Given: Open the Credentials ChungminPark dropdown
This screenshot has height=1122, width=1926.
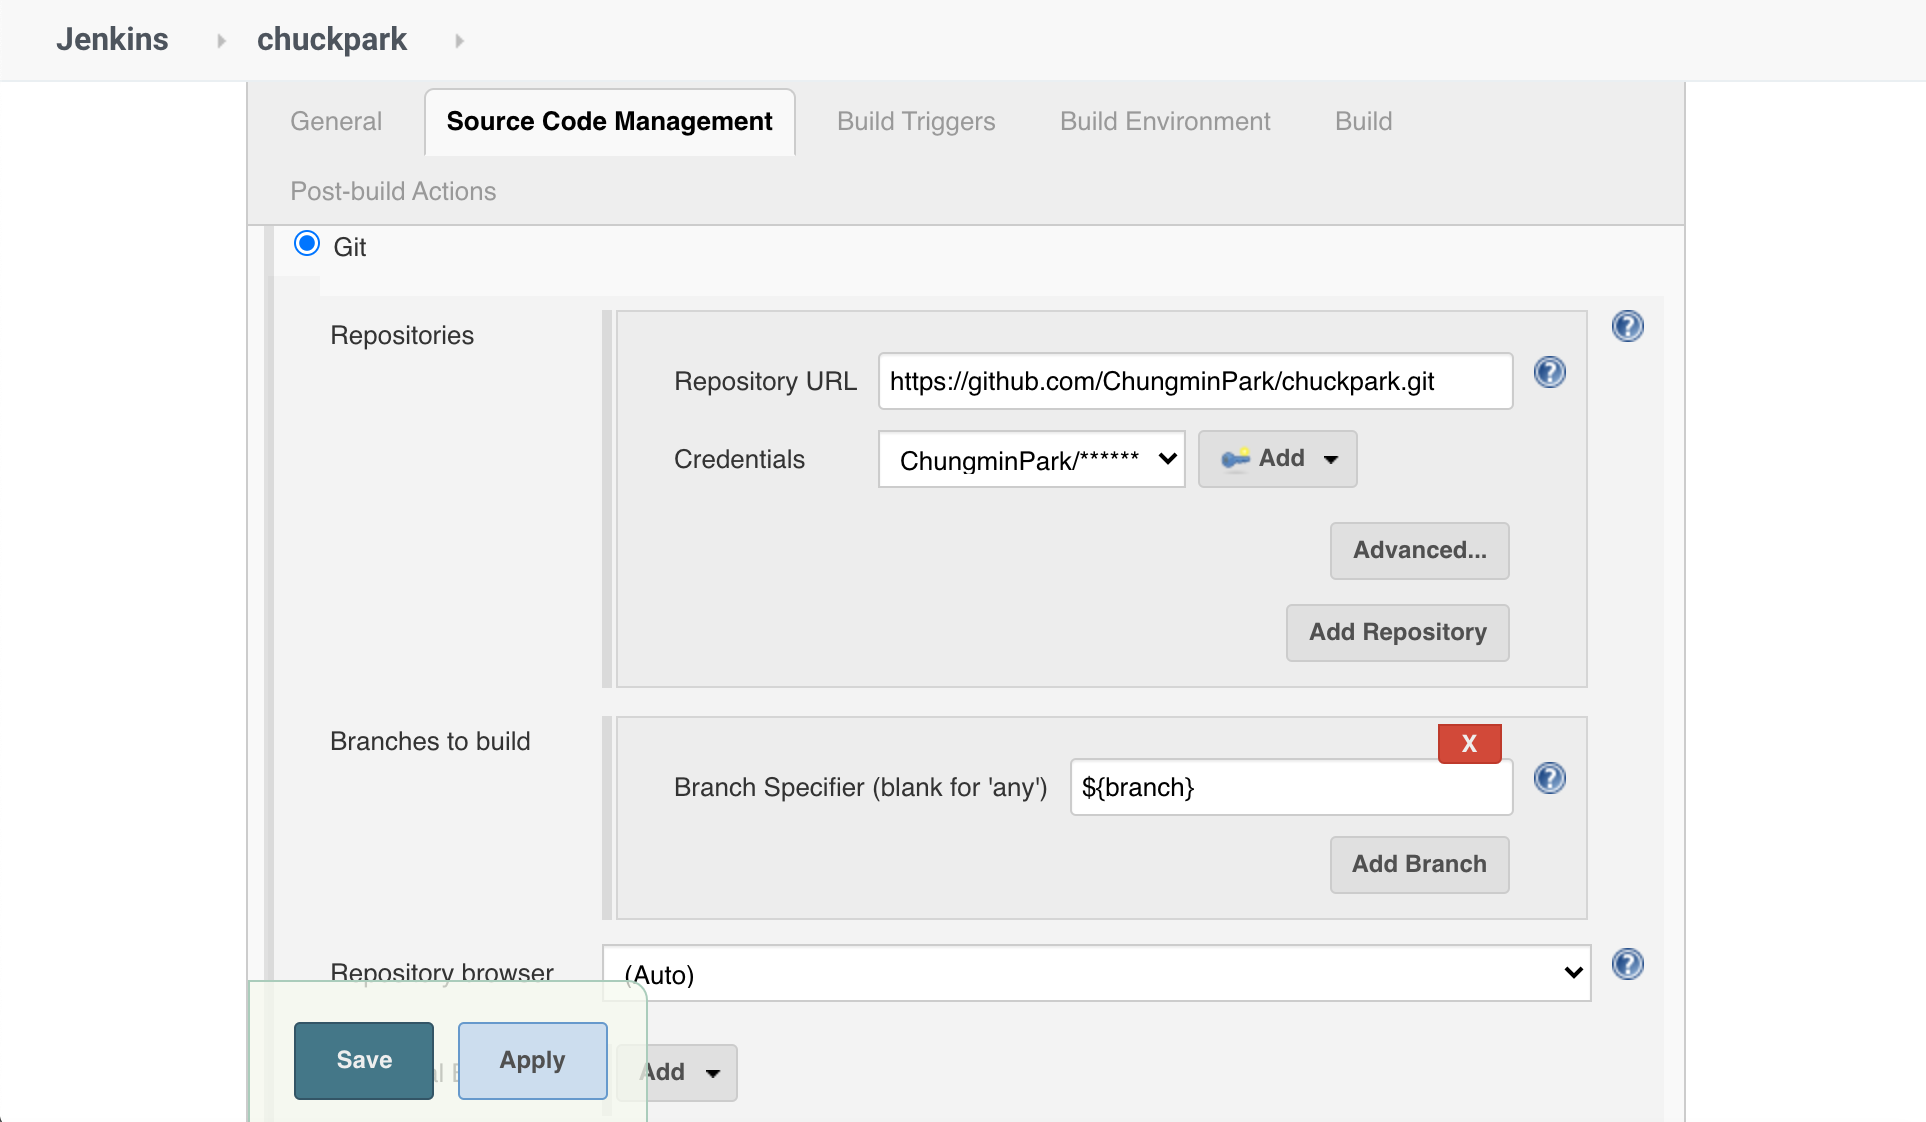Looking at the screenshot, I should click(x=1031, y=460).
